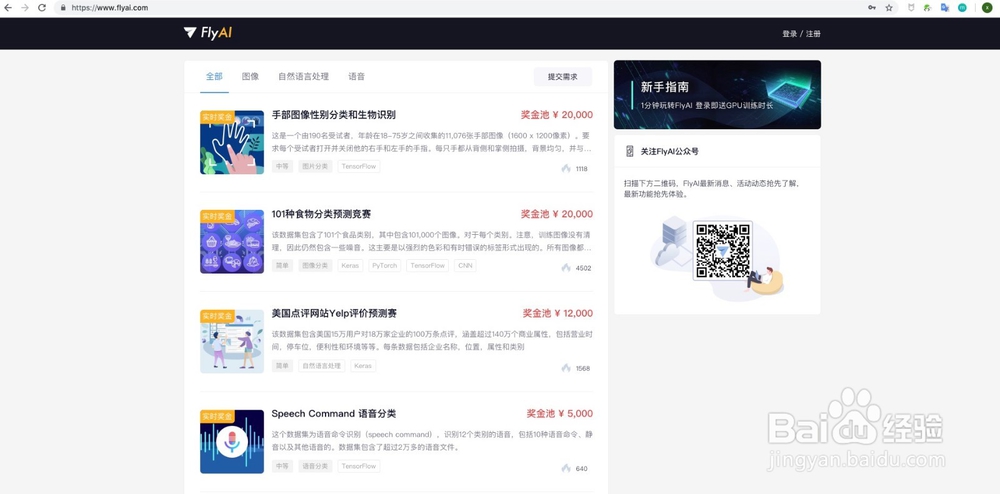Open the Speech Command microphone thumbnail
1000x494 pixels.
[232, 442]
